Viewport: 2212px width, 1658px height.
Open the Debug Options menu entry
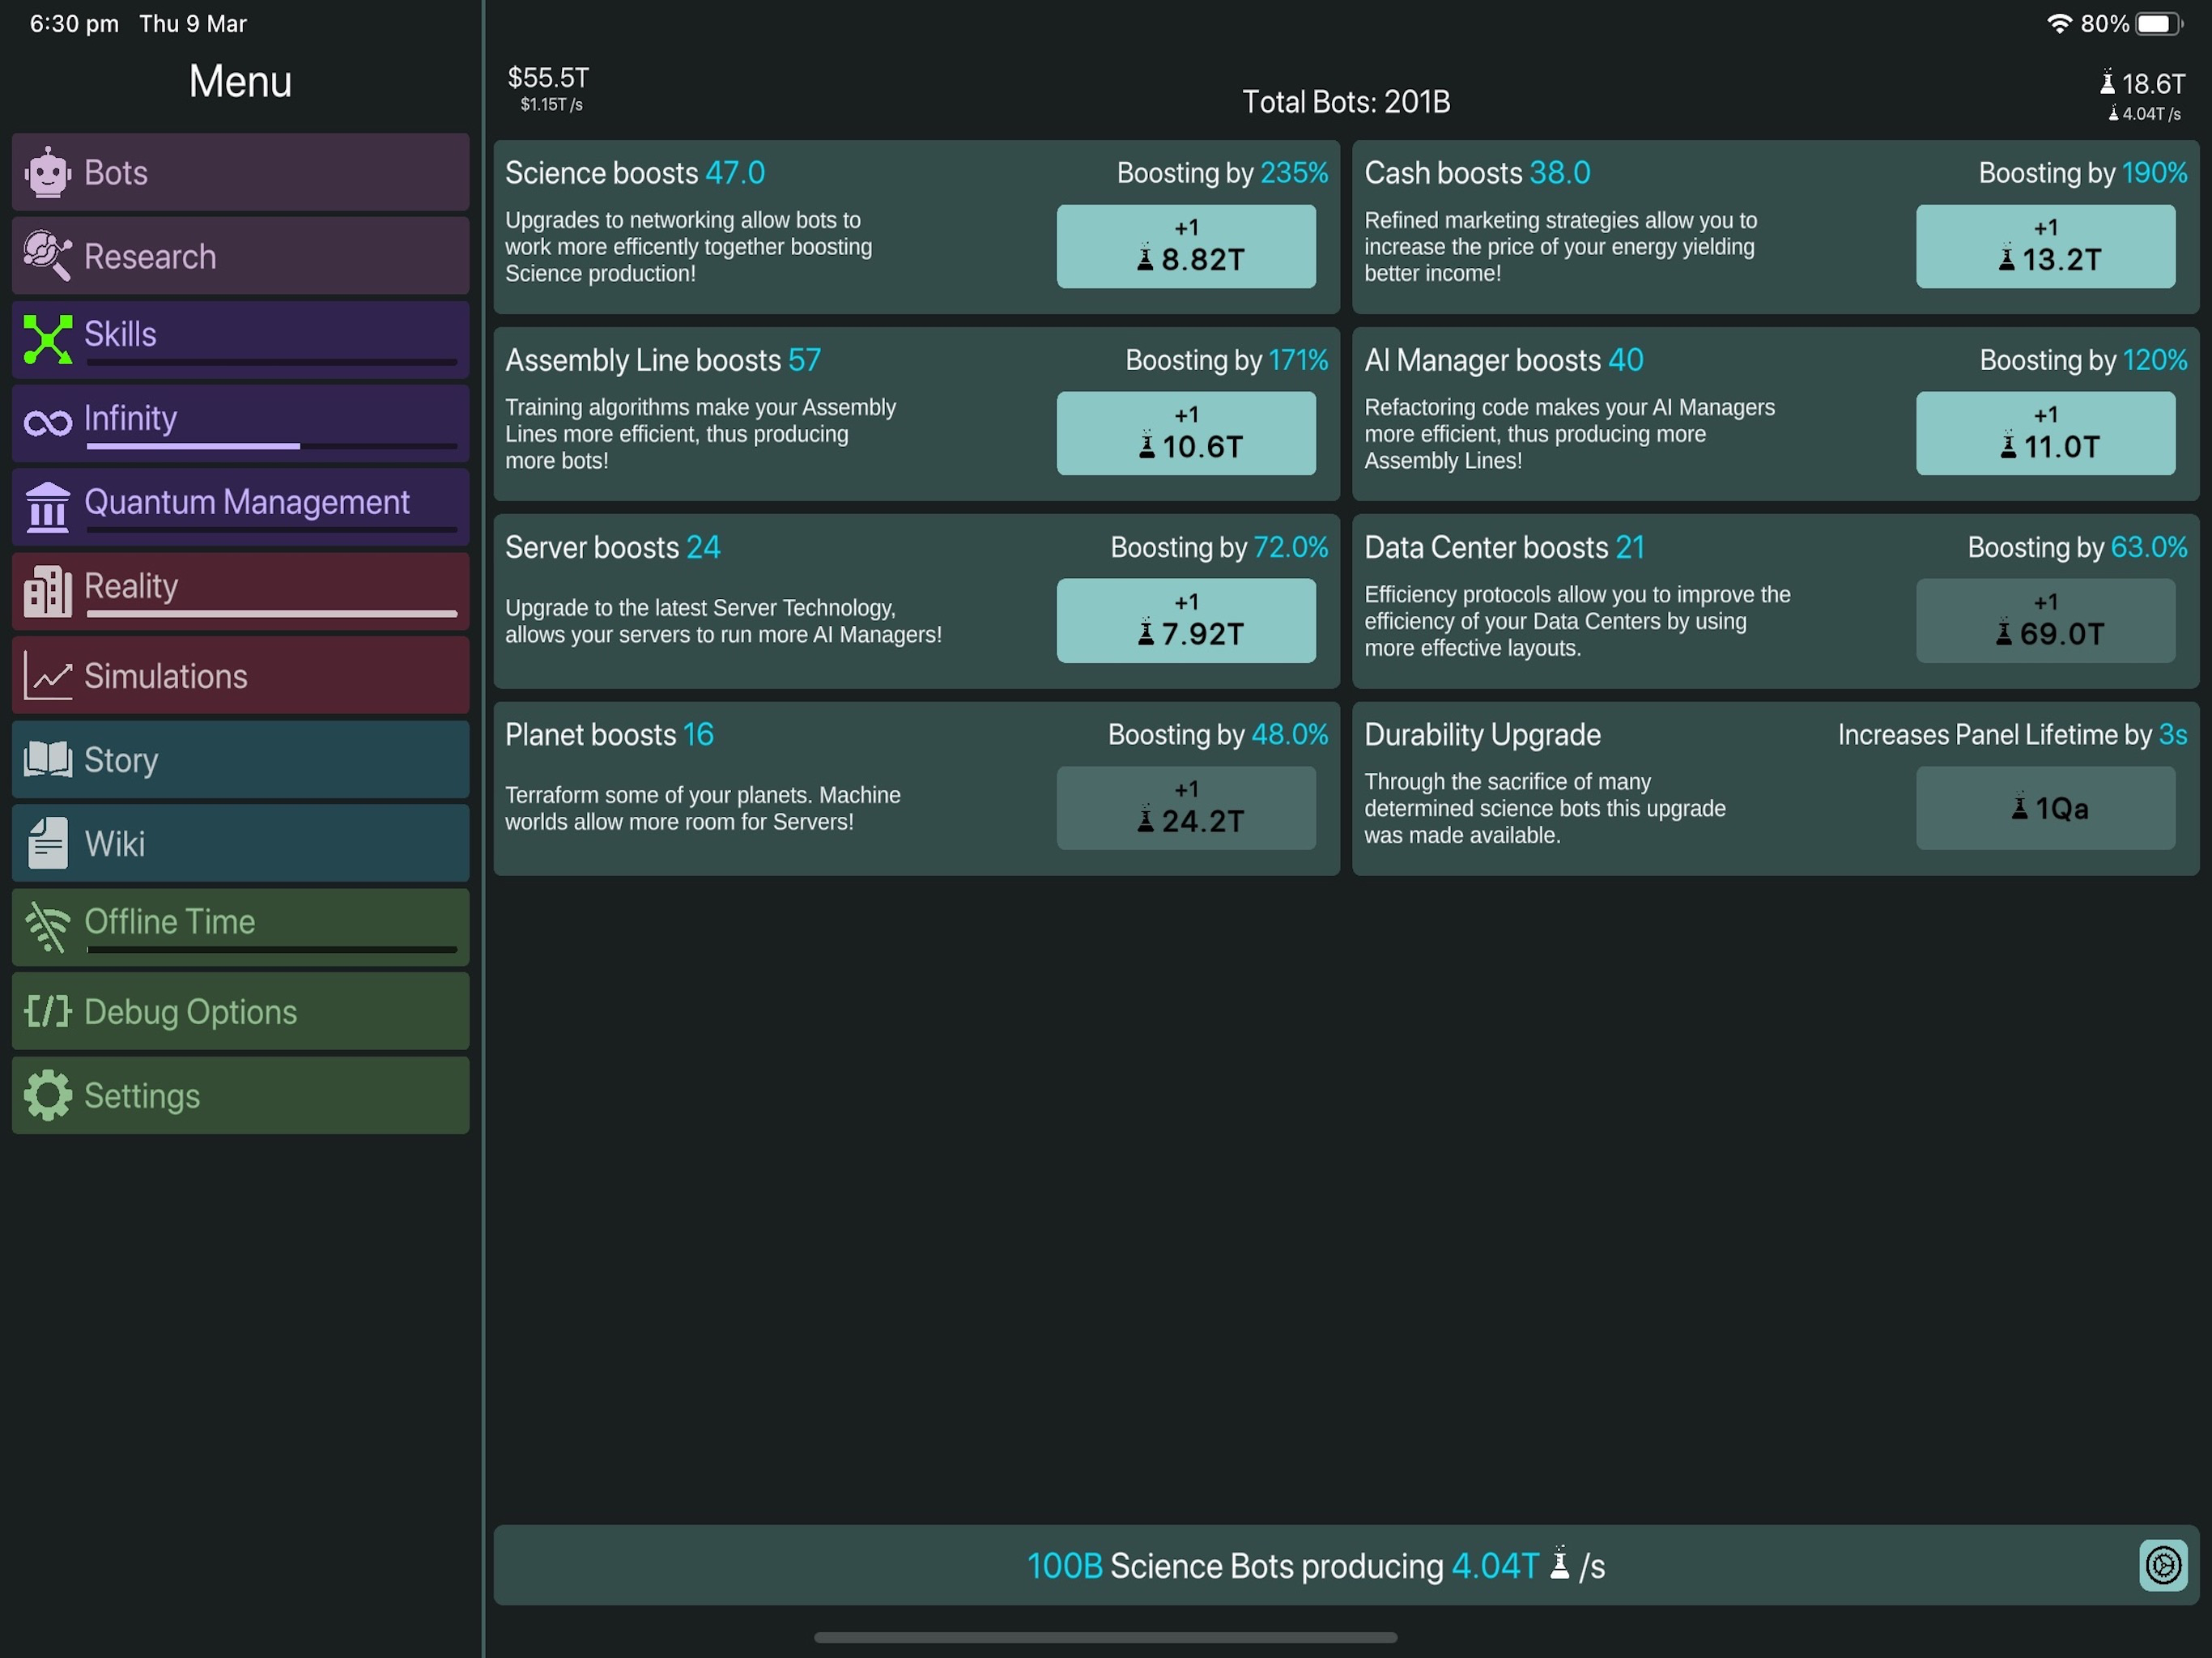(240, 1011)
